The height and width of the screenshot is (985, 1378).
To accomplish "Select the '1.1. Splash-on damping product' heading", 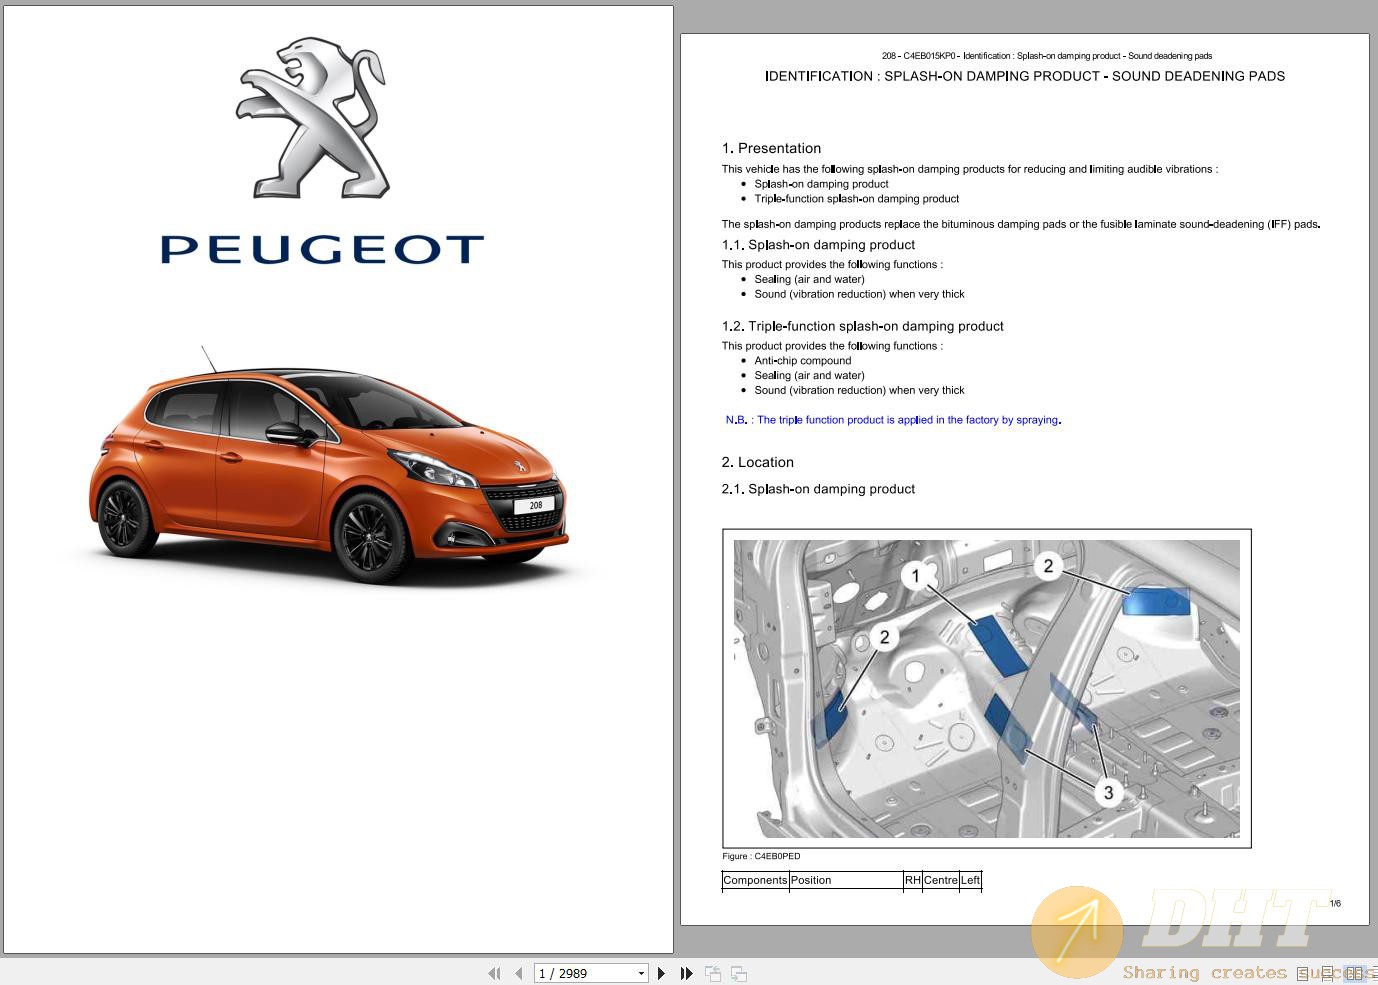I will click(818, 244).
